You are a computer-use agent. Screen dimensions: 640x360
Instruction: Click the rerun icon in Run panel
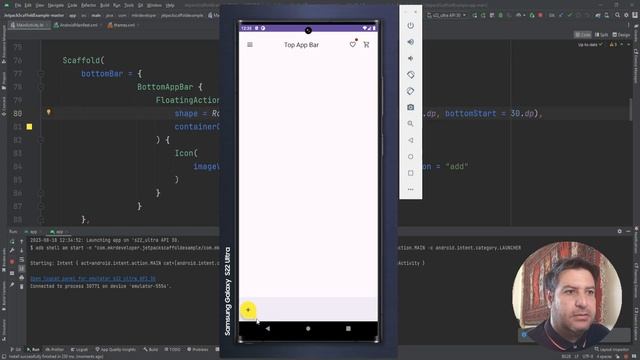(12, 241)
